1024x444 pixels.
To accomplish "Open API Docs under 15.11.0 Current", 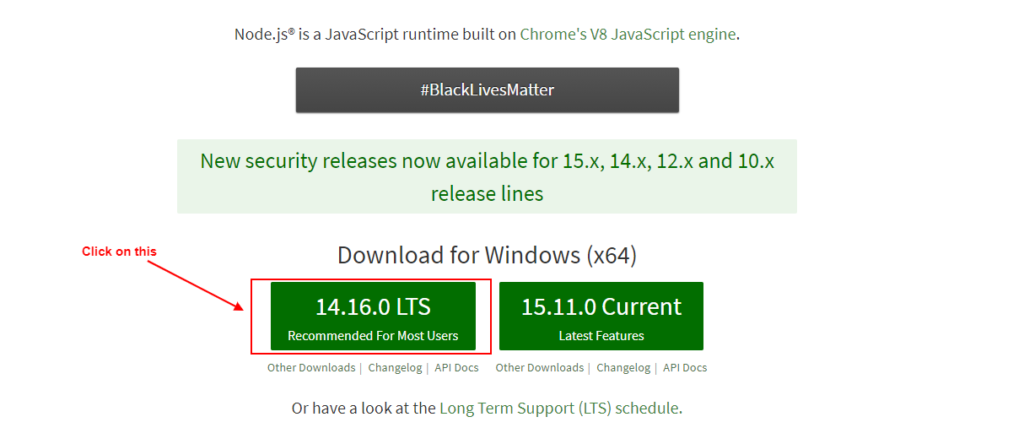I will click(685, 368).
